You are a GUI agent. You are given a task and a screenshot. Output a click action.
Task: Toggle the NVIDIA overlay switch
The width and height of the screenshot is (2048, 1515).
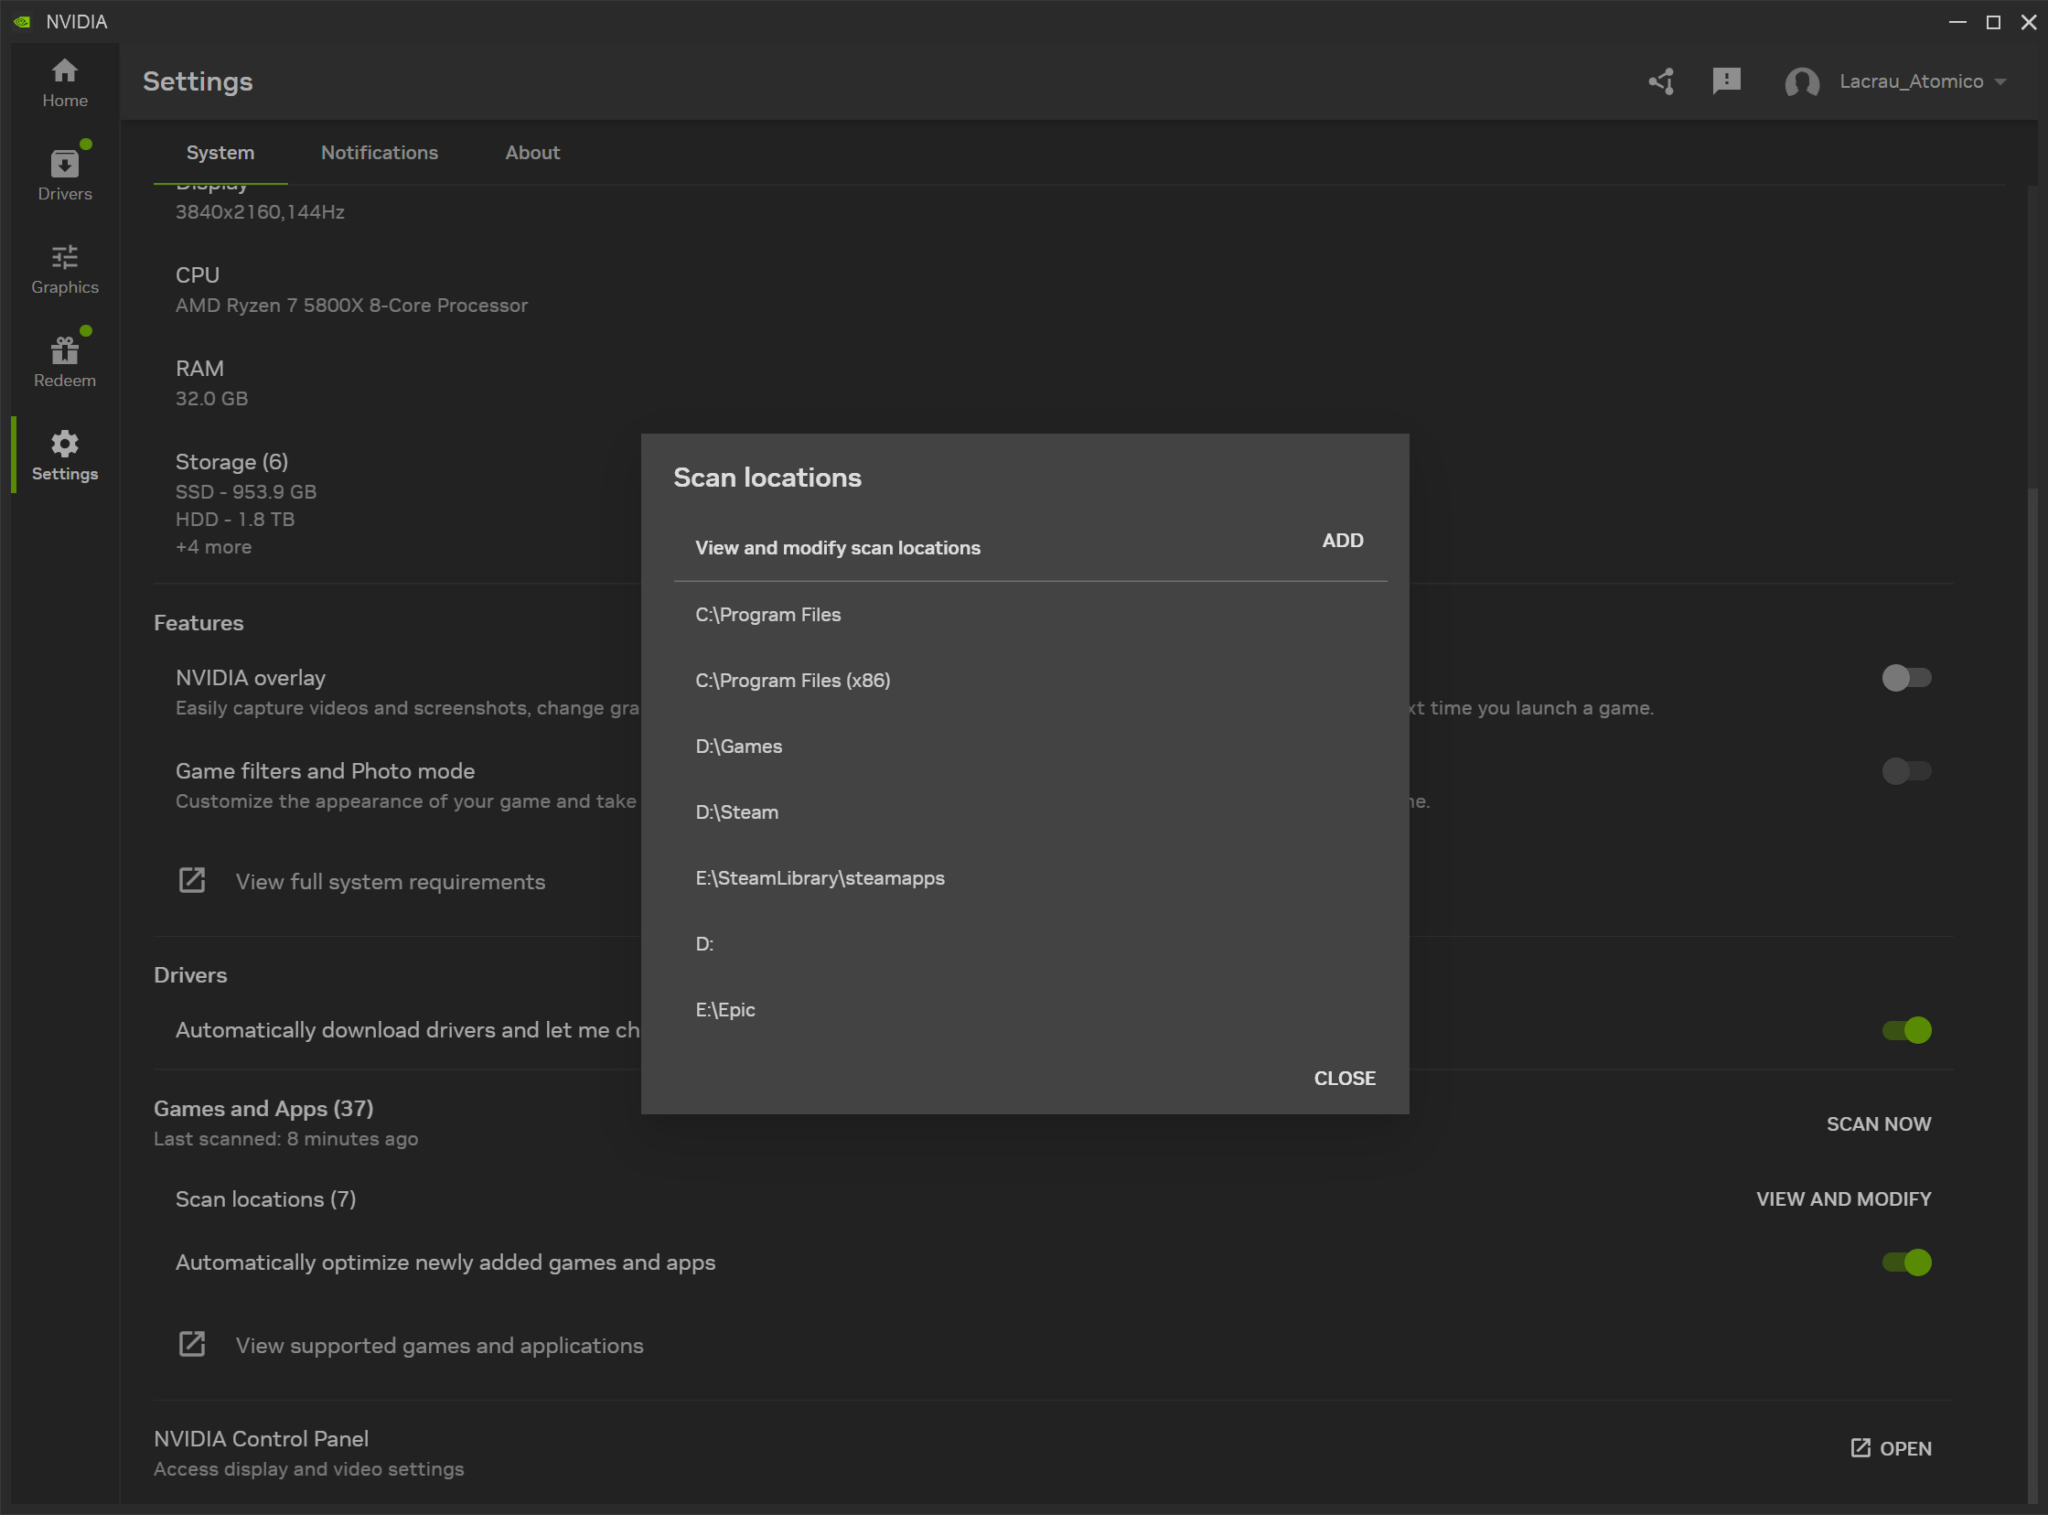[x=1906, y=678]
